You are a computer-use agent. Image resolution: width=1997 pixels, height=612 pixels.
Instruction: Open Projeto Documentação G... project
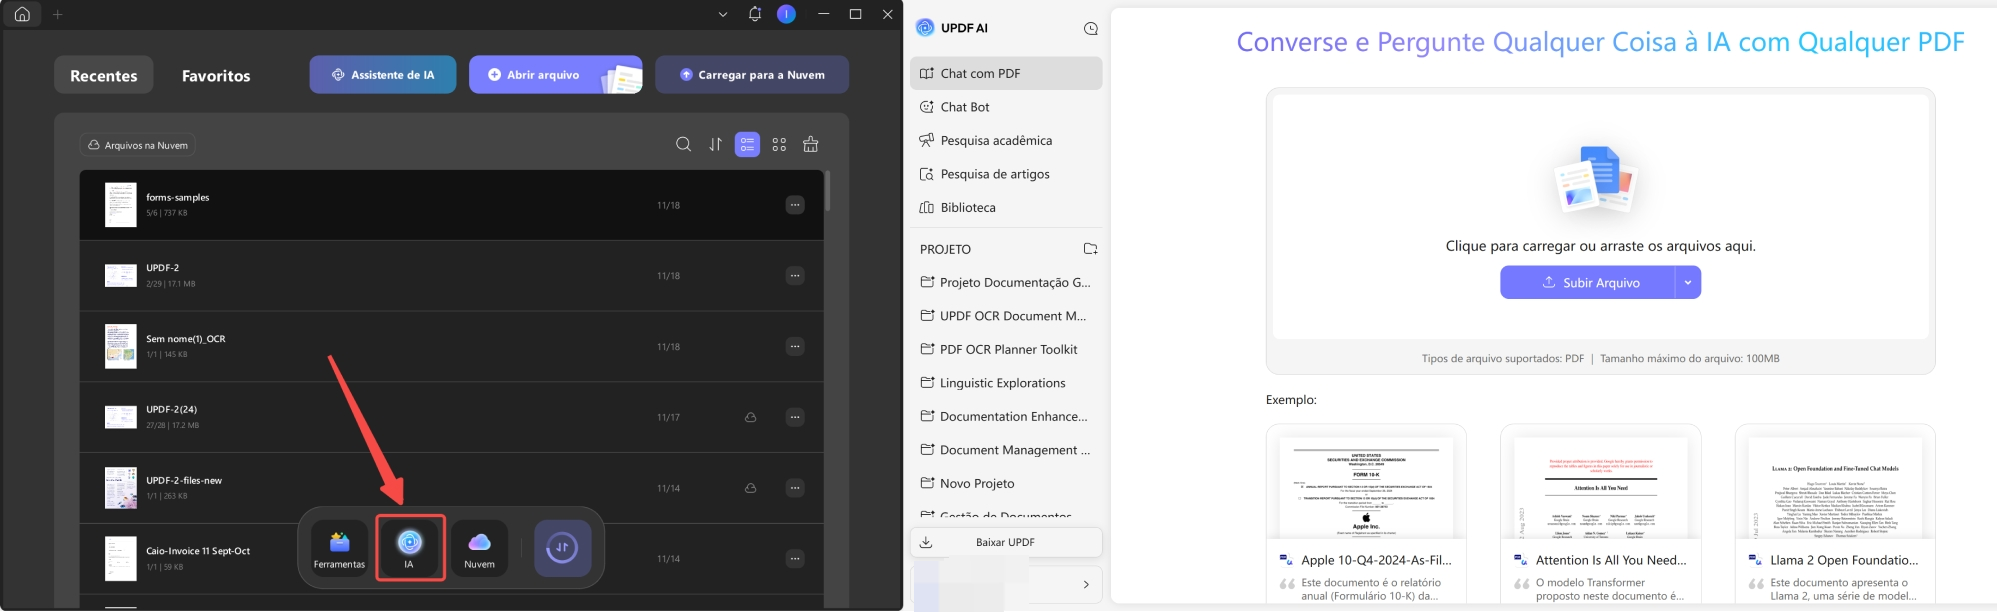tap(1006, 282)
